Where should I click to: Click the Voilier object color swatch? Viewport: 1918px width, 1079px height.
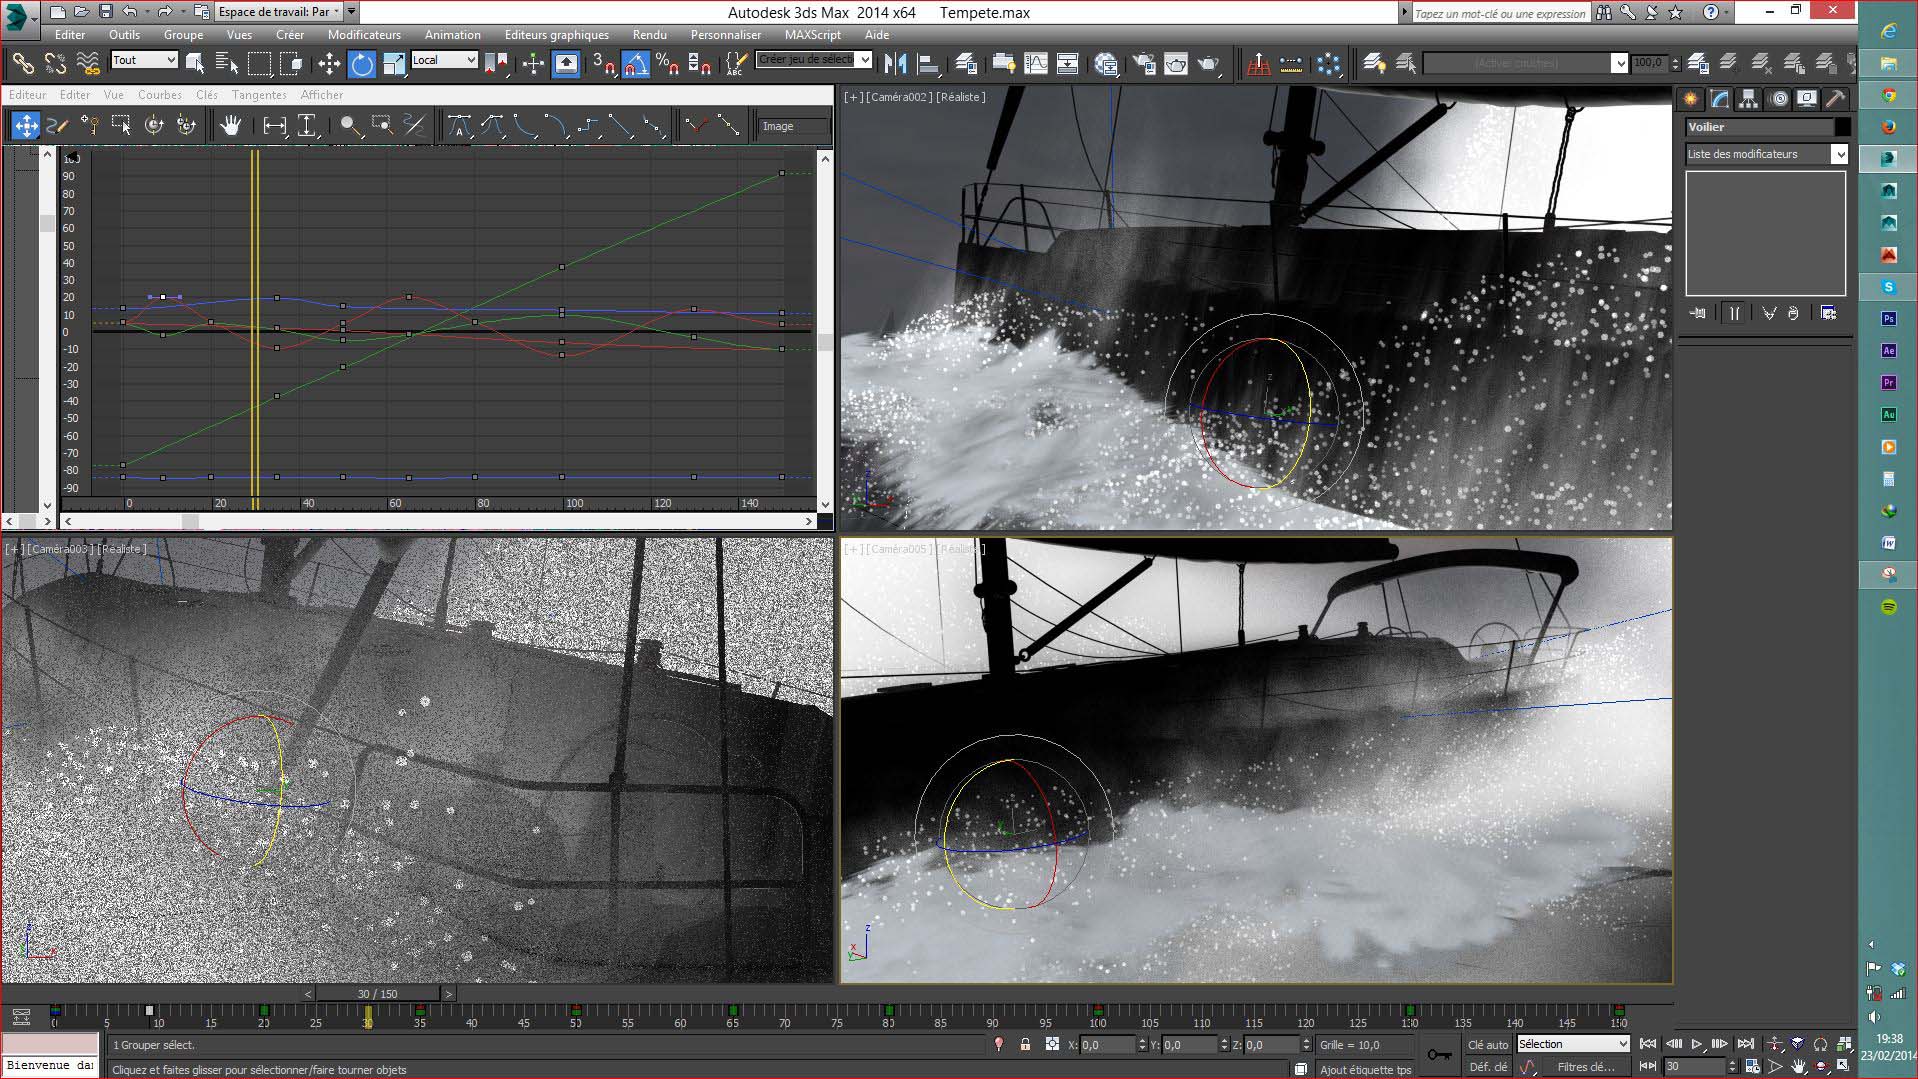pos(1842,127)
